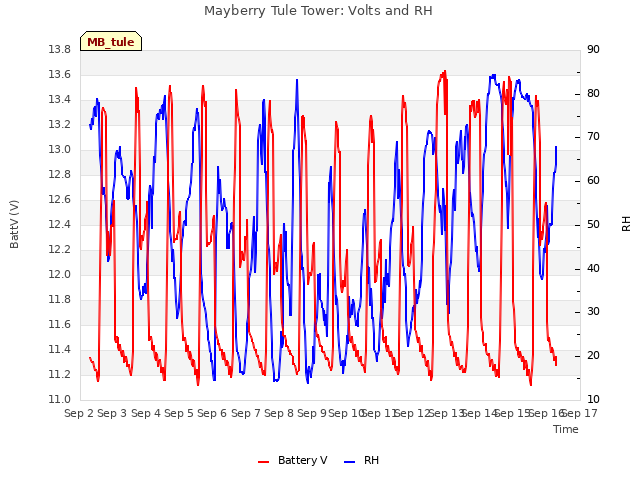The height and width of the screenshot is (480, 640).
Task: Click the RH right axis label
Action: pos(626,224)
